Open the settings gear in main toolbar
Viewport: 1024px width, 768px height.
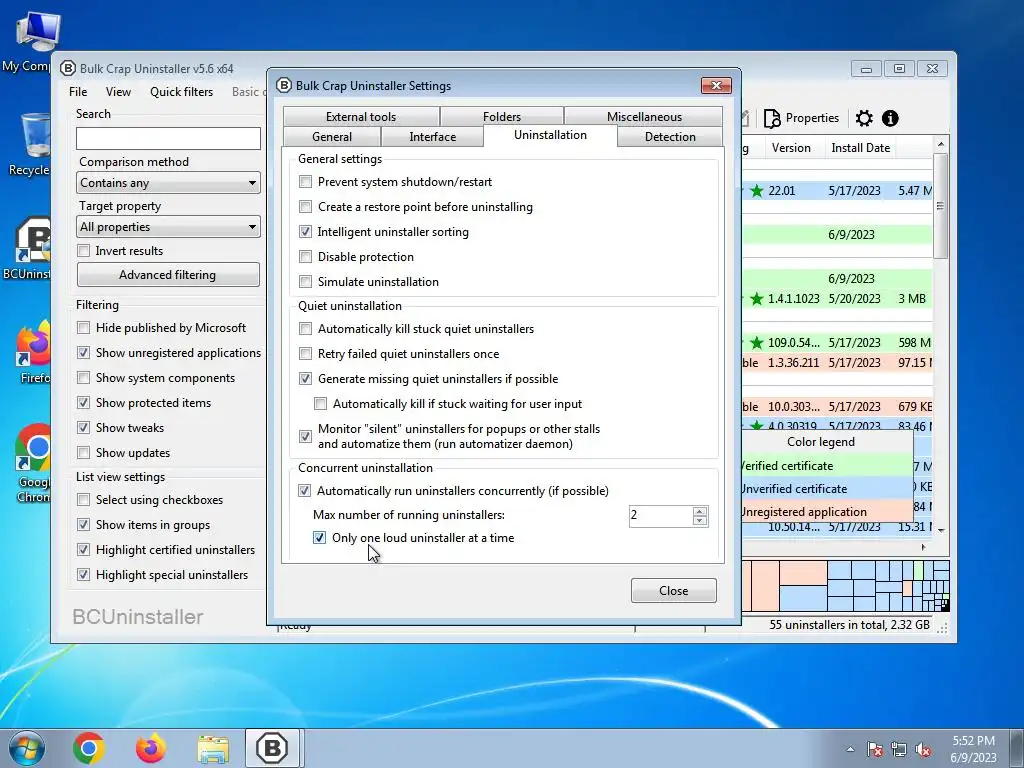(863, 118)
